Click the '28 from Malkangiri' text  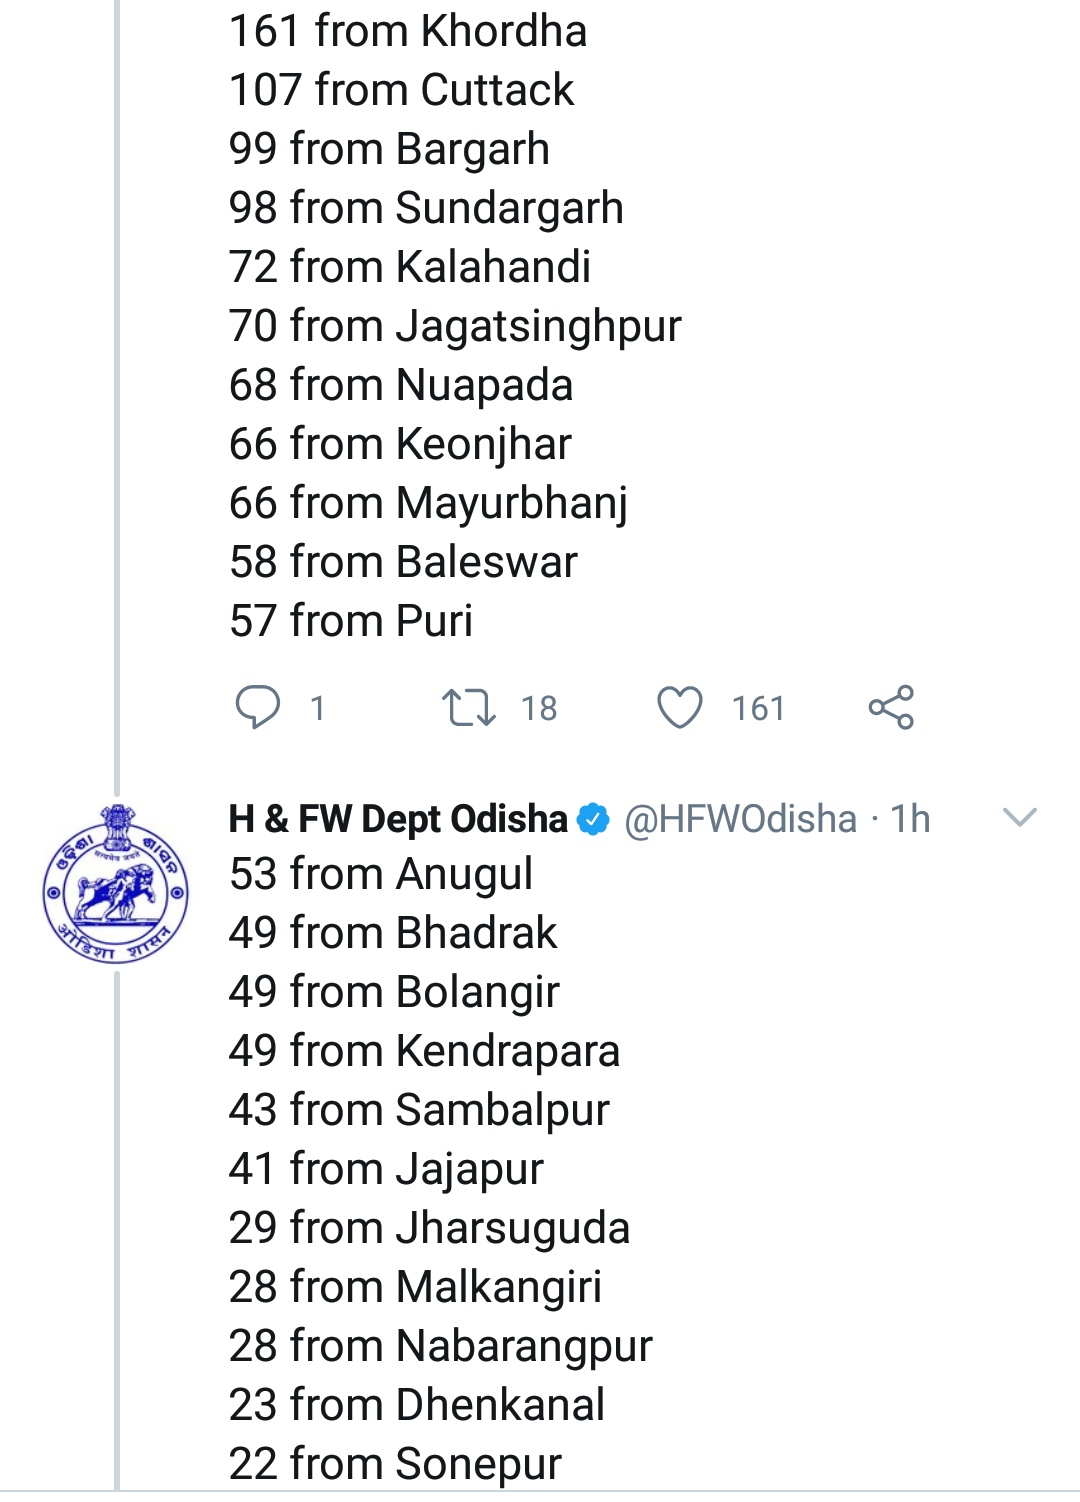415,1287
